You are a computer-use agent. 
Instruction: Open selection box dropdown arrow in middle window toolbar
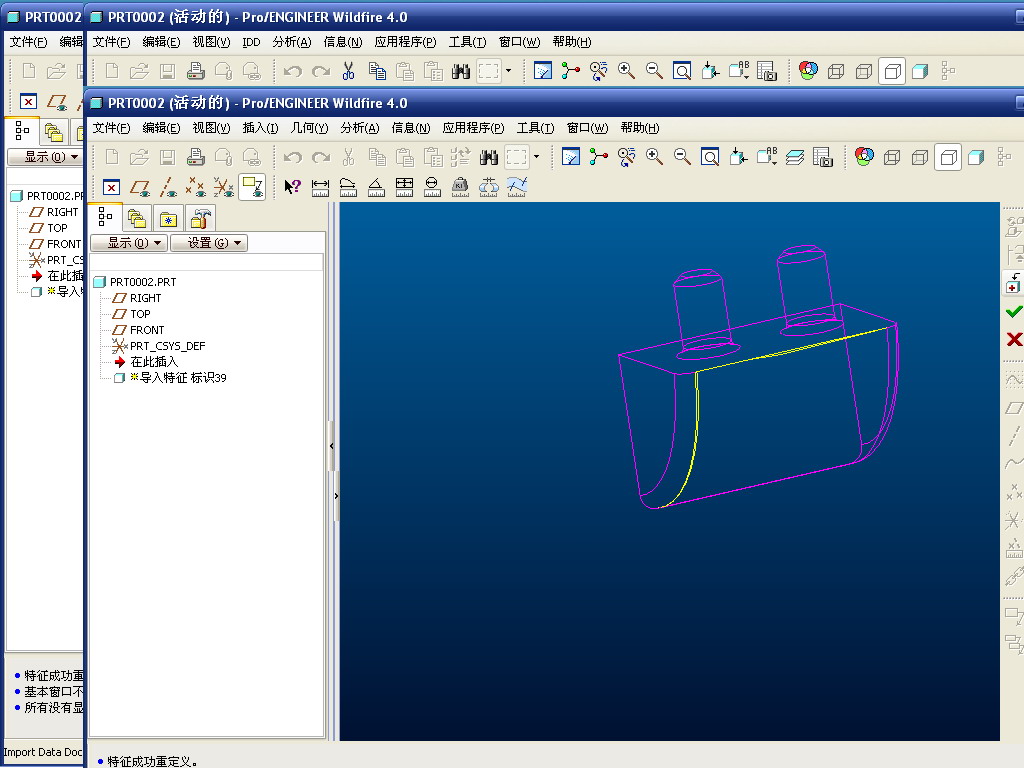click(x=508, y=71)
